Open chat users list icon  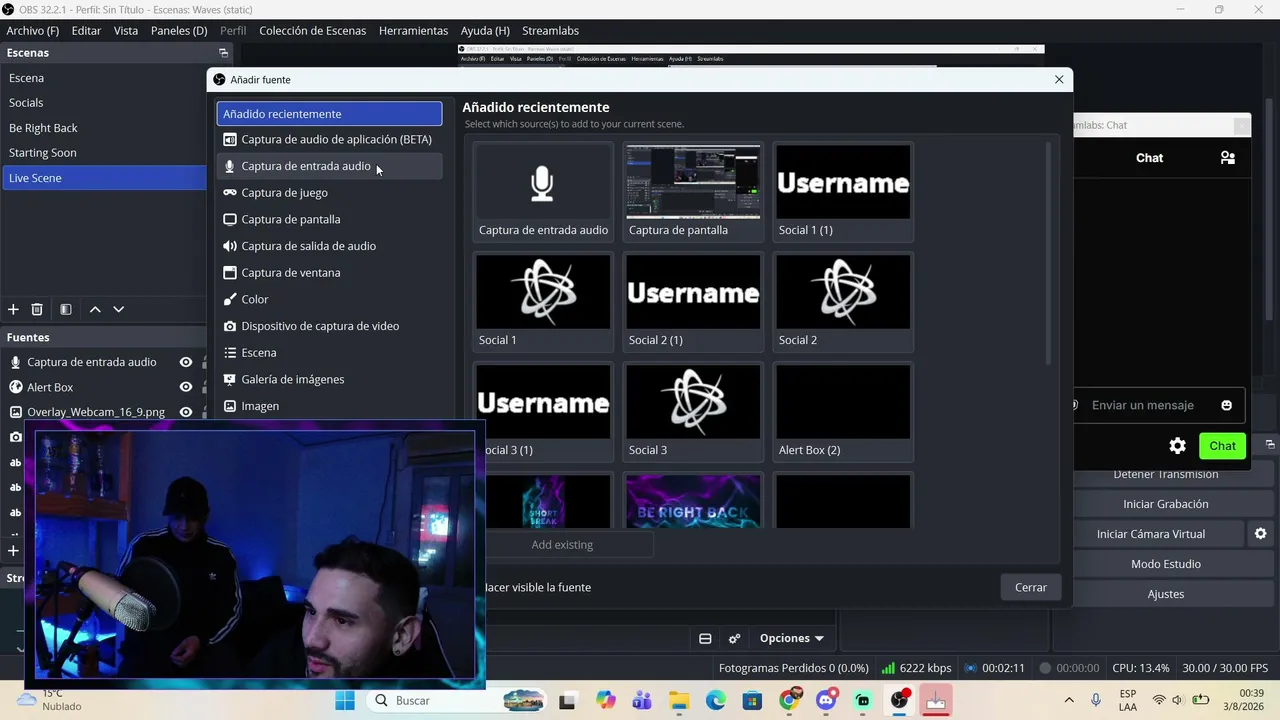point(1228,158)
